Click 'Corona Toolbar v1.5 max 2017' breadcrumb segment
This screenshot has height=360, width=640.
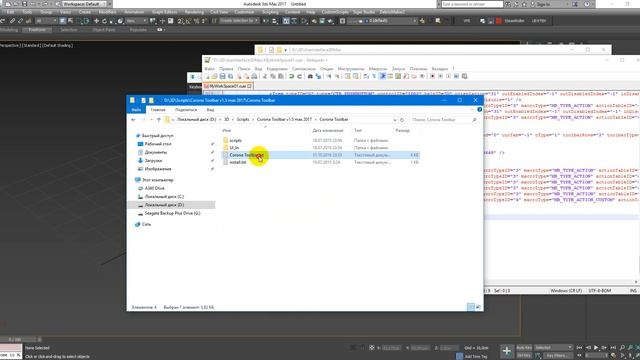coord(284,120)
